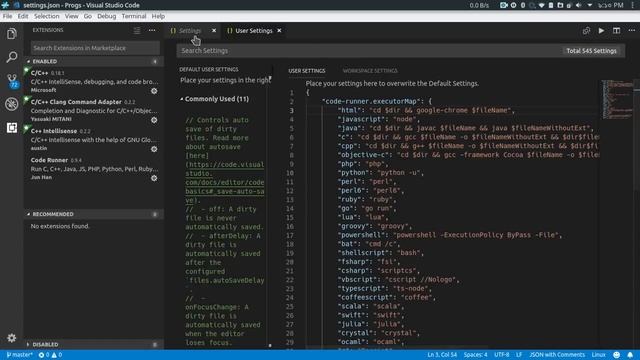Open gear menu for C++ Intellisense extension
Image resolution: width=640 pixels, height=360 pixels.
(x=154, y=149)
